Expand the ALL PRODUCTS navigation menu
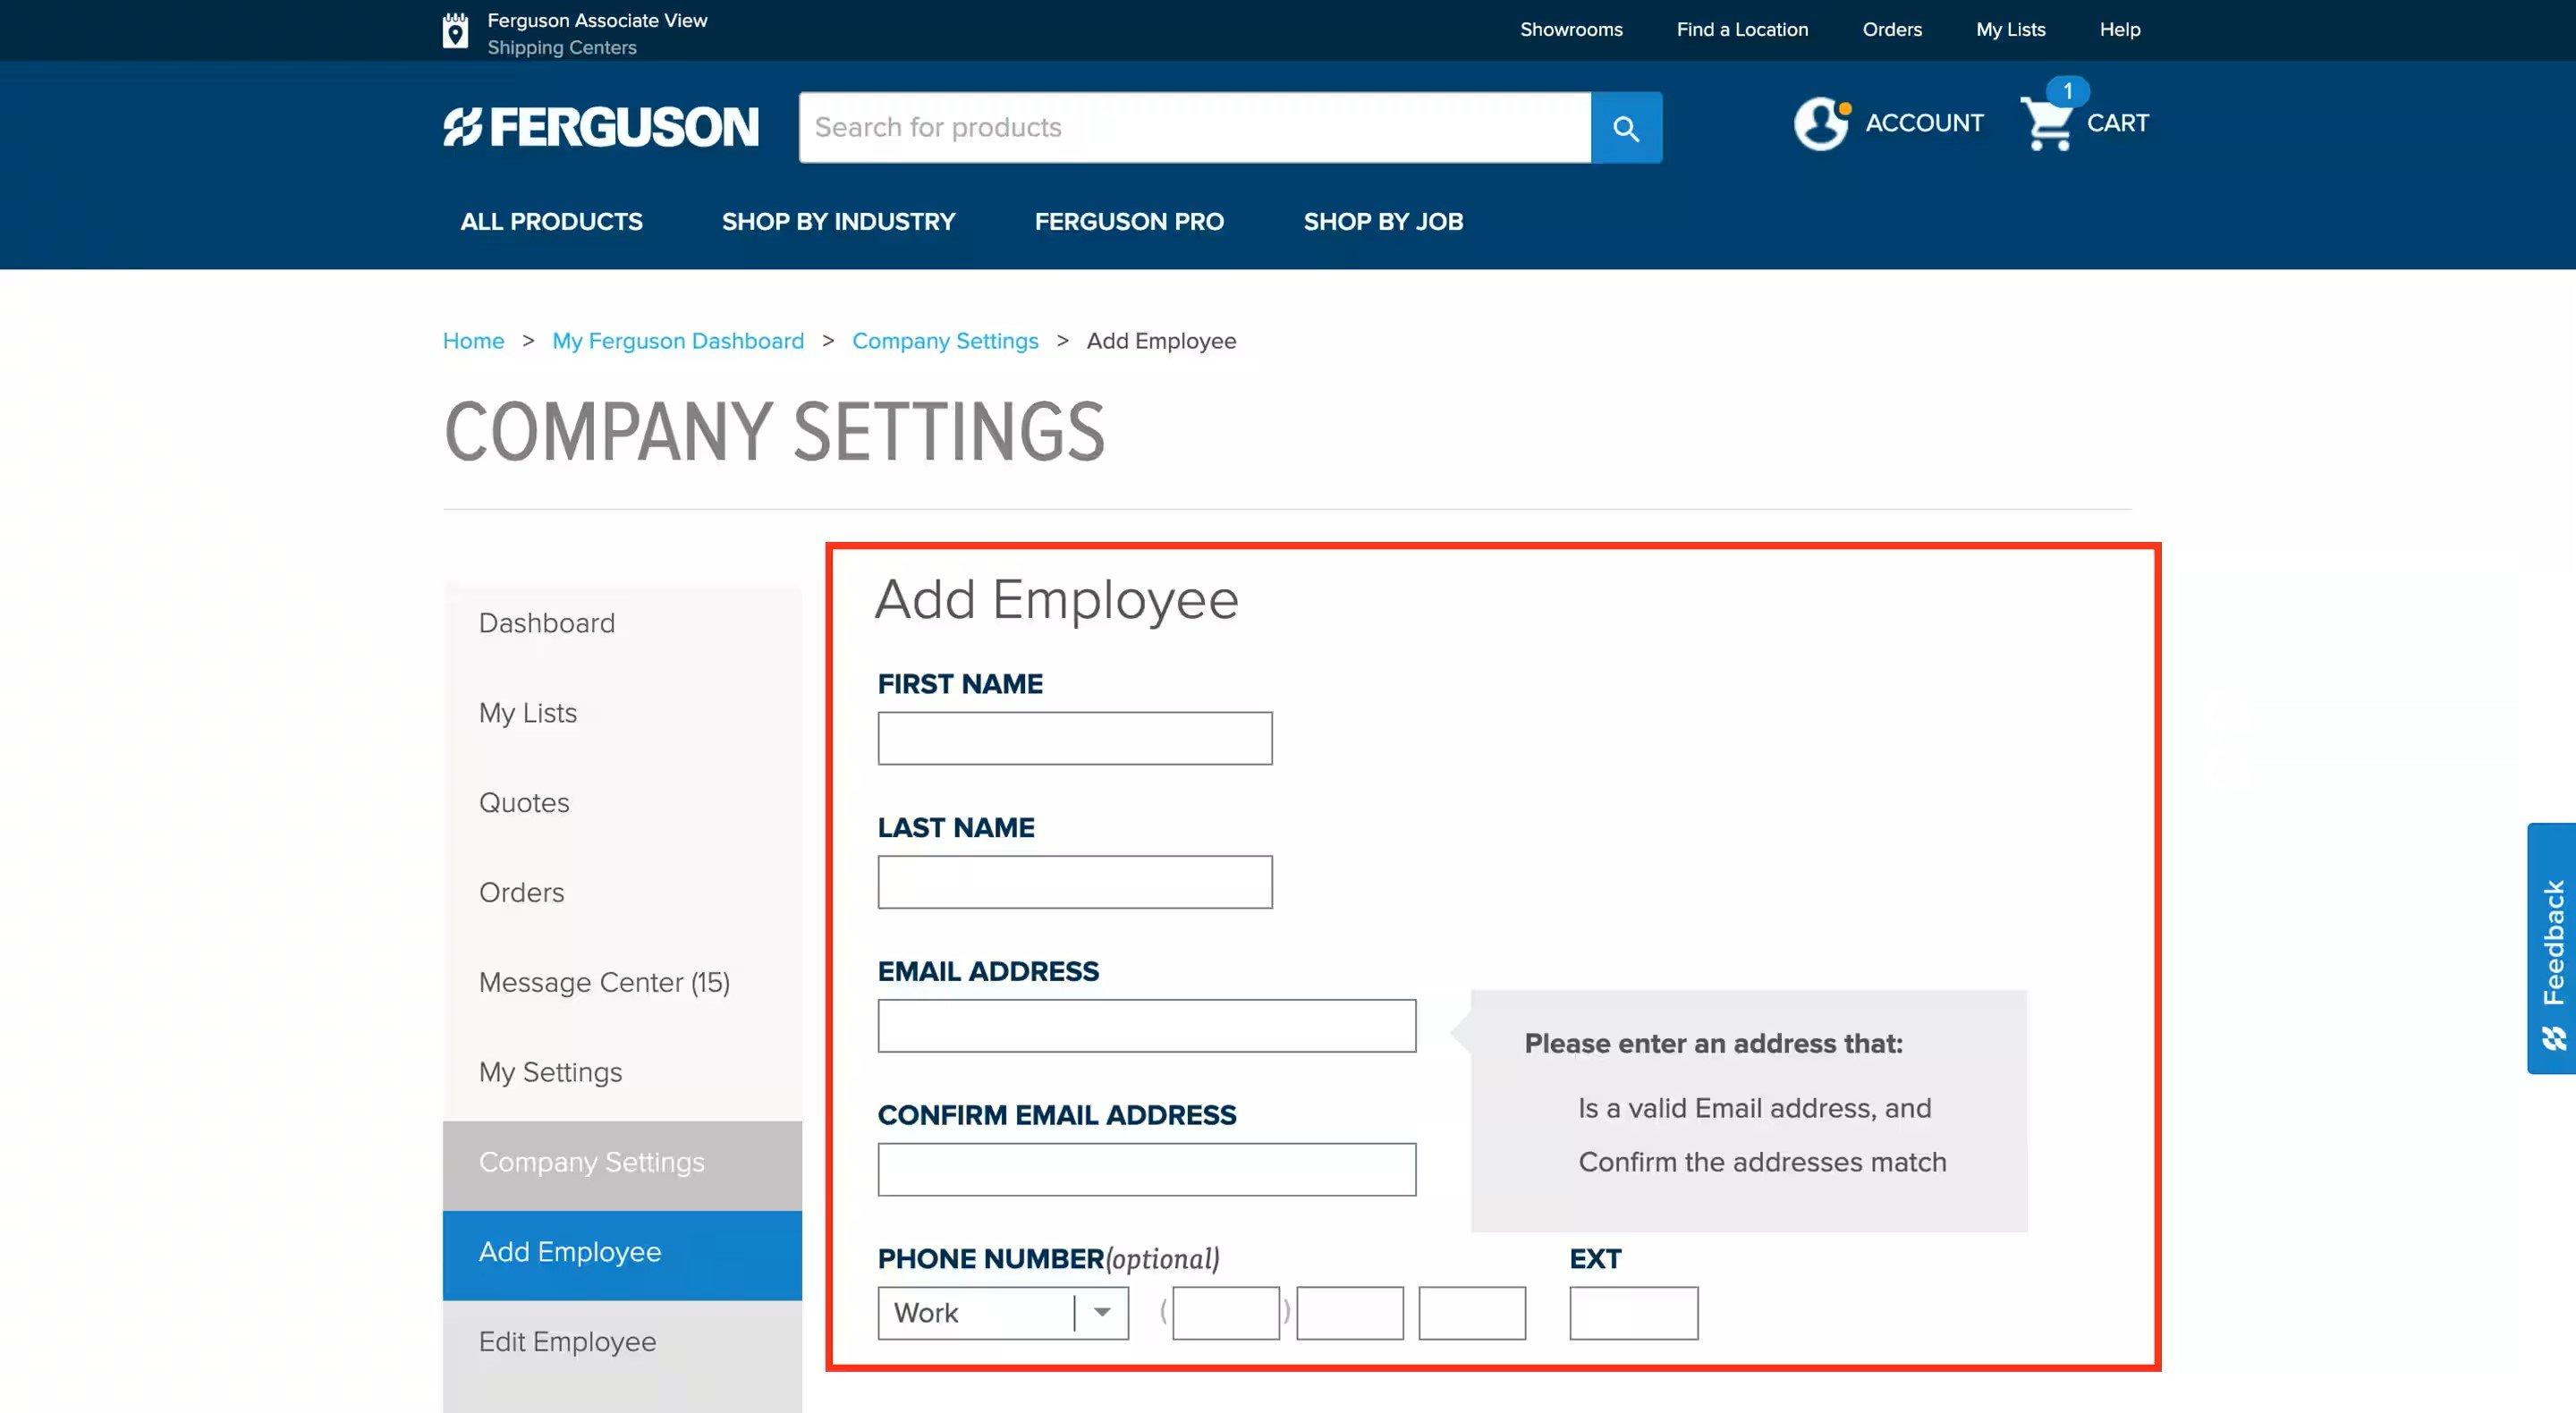Screen dimensions: 2576x1413 551,223
